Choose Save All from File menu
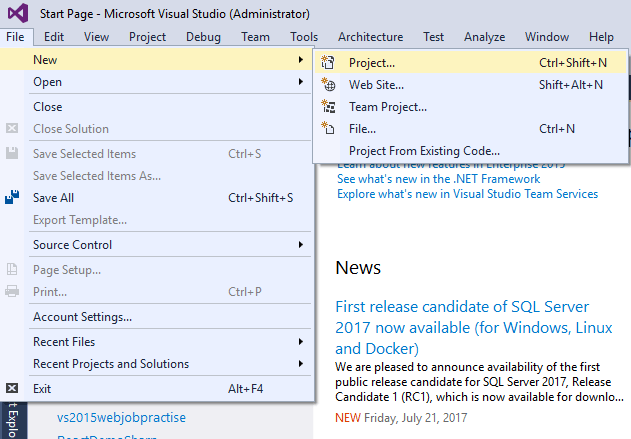This screenshot has height=439, width=631. click(x=157, y=198)
